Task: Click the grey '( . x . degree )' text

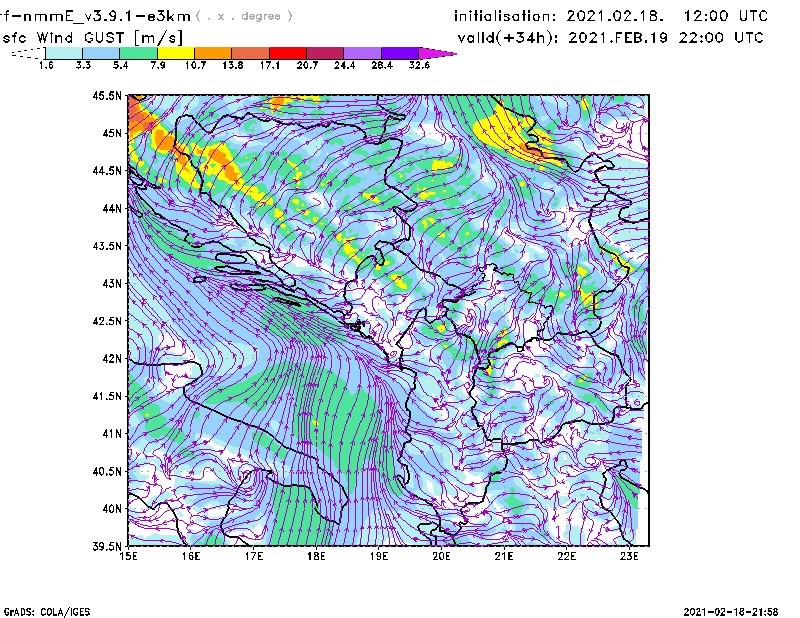Action: [x=244, y=16]
